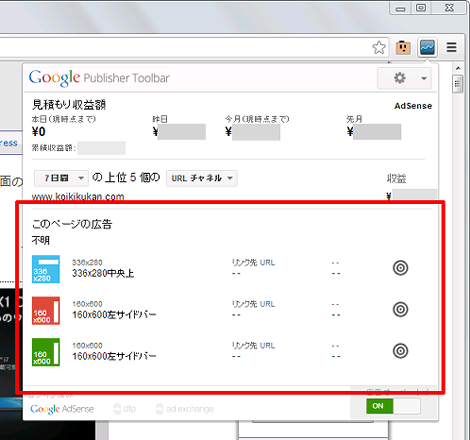This screenshot has height=440, width=470.
Task: Click the green 160x600 ad unit icon
Action: click(x=46, y=352)
